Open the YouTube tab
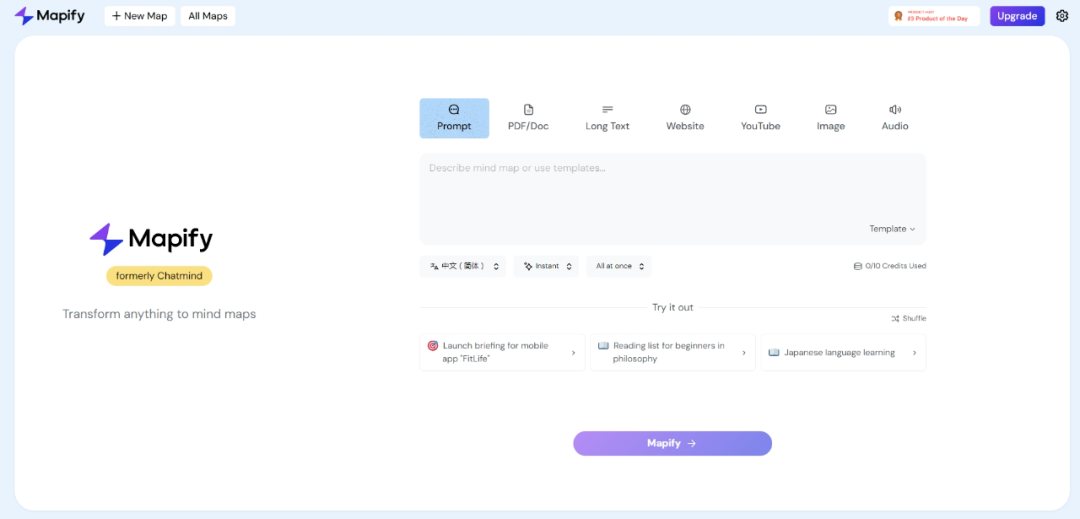 click(x=760, y=118)
